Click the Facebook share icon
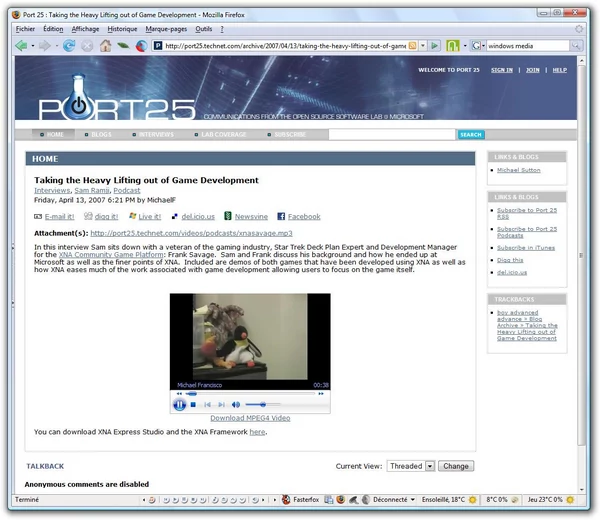Image resolution: width=600 pixels, height=520 pixels. (x=281, y=216)
